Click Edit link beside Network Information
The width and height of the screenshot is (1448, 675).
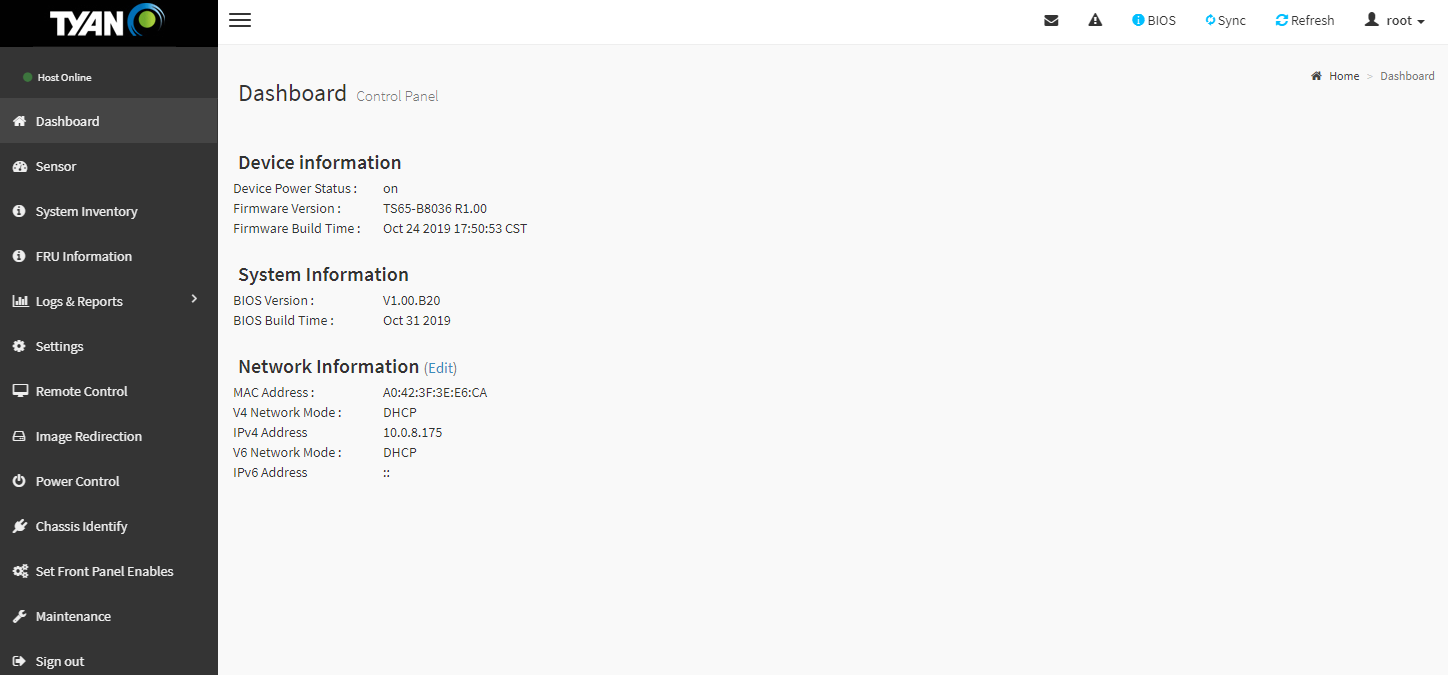(441, 367)
